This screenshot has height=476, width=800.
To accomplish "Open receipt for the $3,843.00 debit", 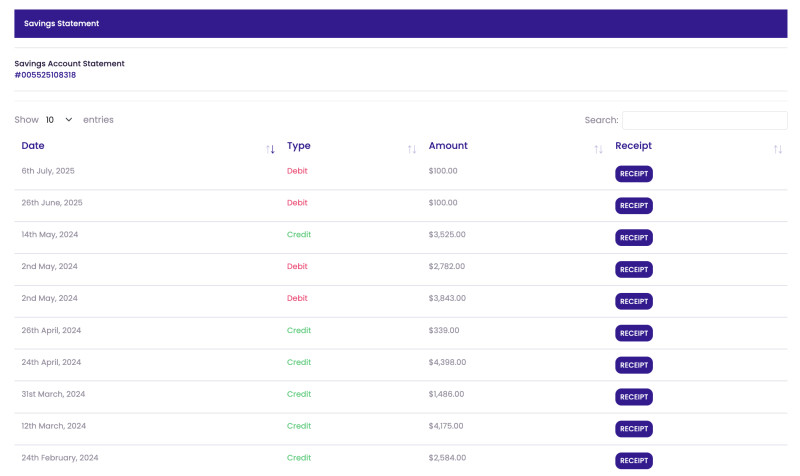I will [x=633, y=301].
